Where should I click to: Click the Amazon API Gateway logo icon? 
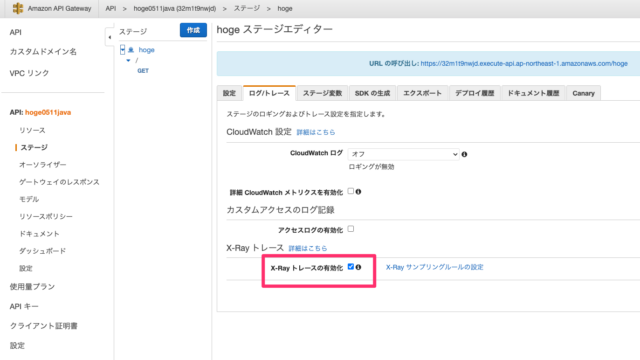[x=18, y=8]
